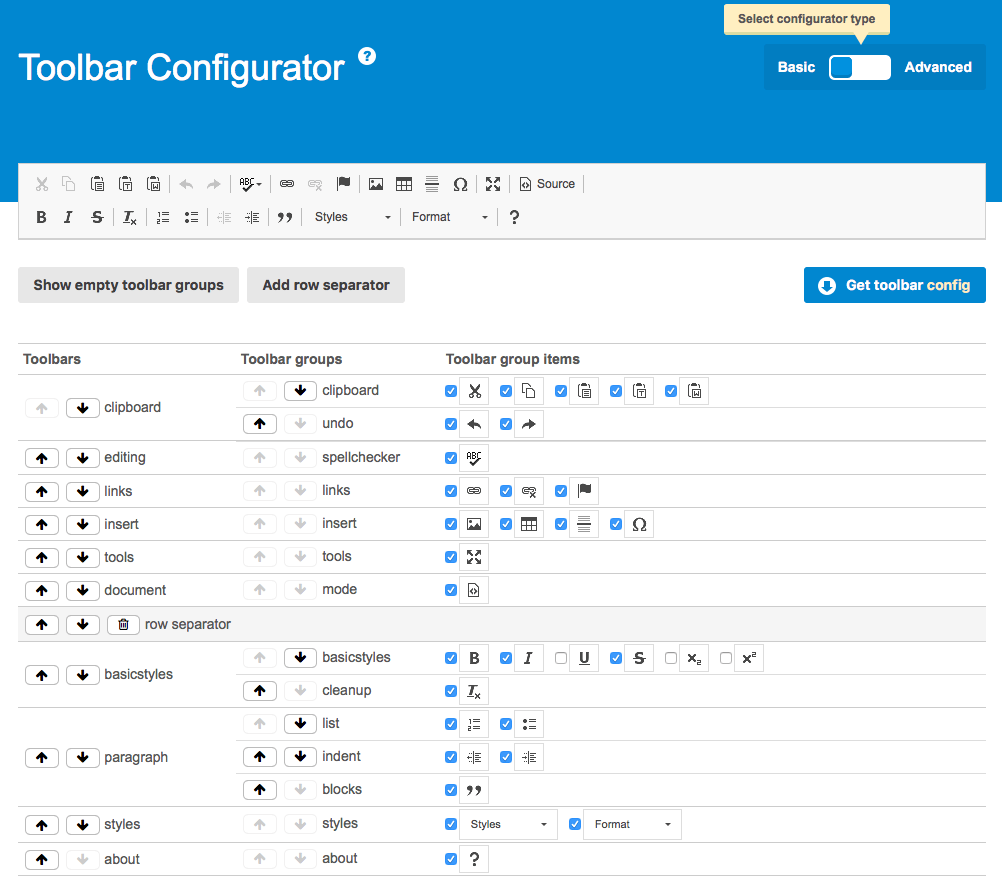Open the Format dropdown in editor toolbar
This screenshot has height=884, width=1002.
449,217
